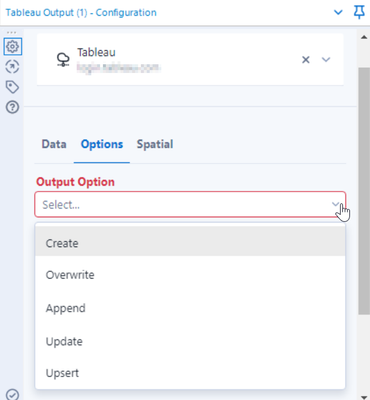This screenshot has width=370, height=400.
Task: Open the Annotation tag icon in sidebar
Action: 13,87
